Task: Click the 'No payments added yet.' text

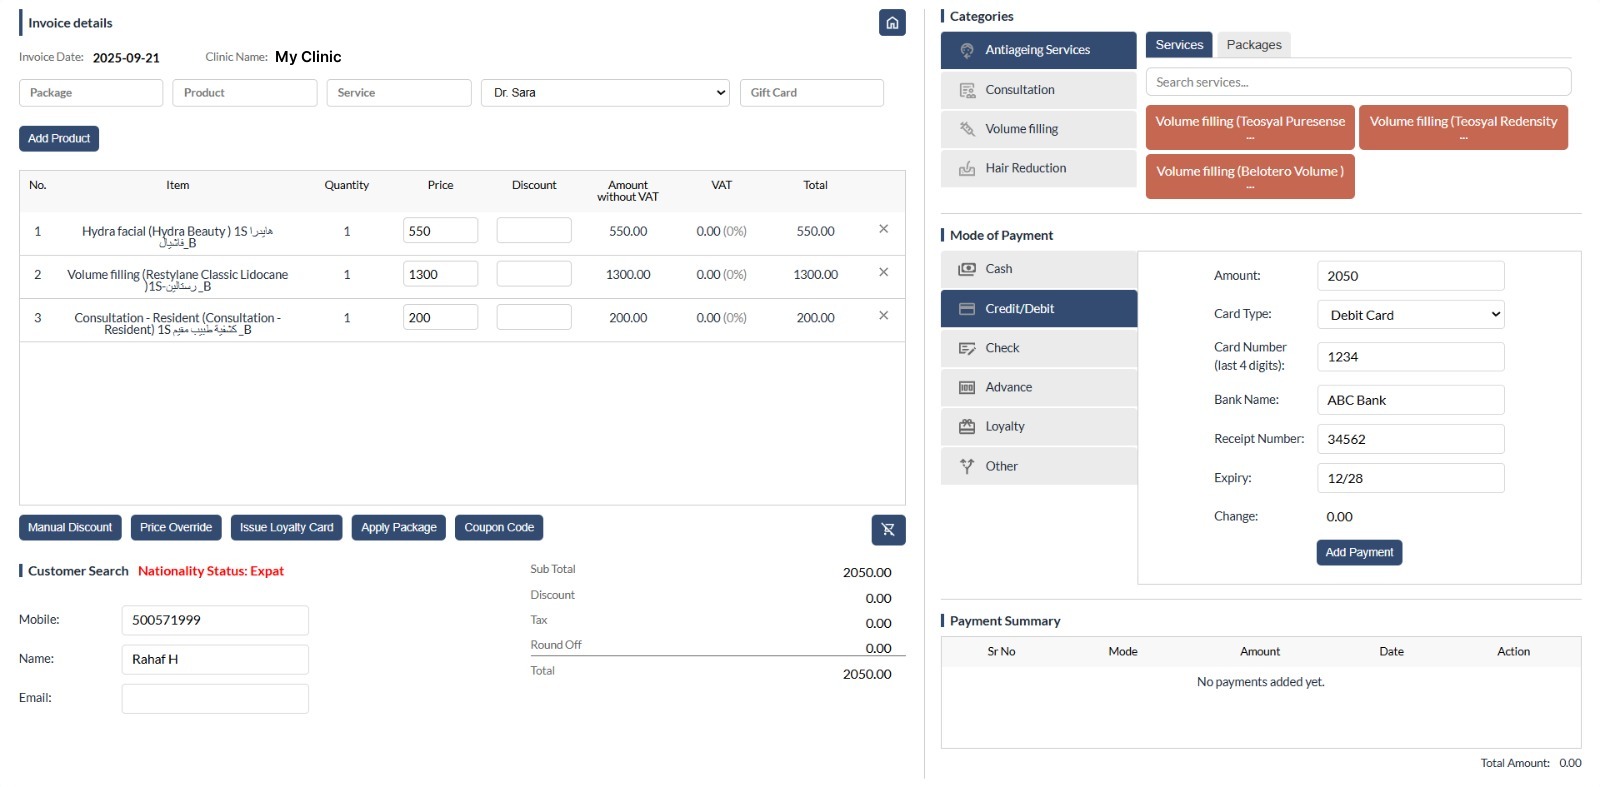Action: tap(1260, 682)
